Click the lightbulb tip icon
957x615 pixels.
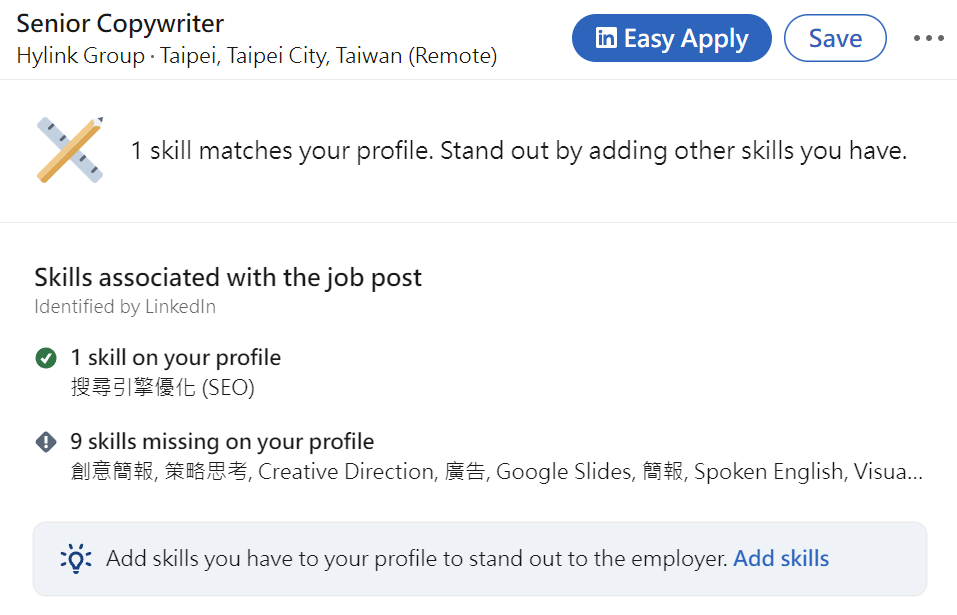[76, 558]
